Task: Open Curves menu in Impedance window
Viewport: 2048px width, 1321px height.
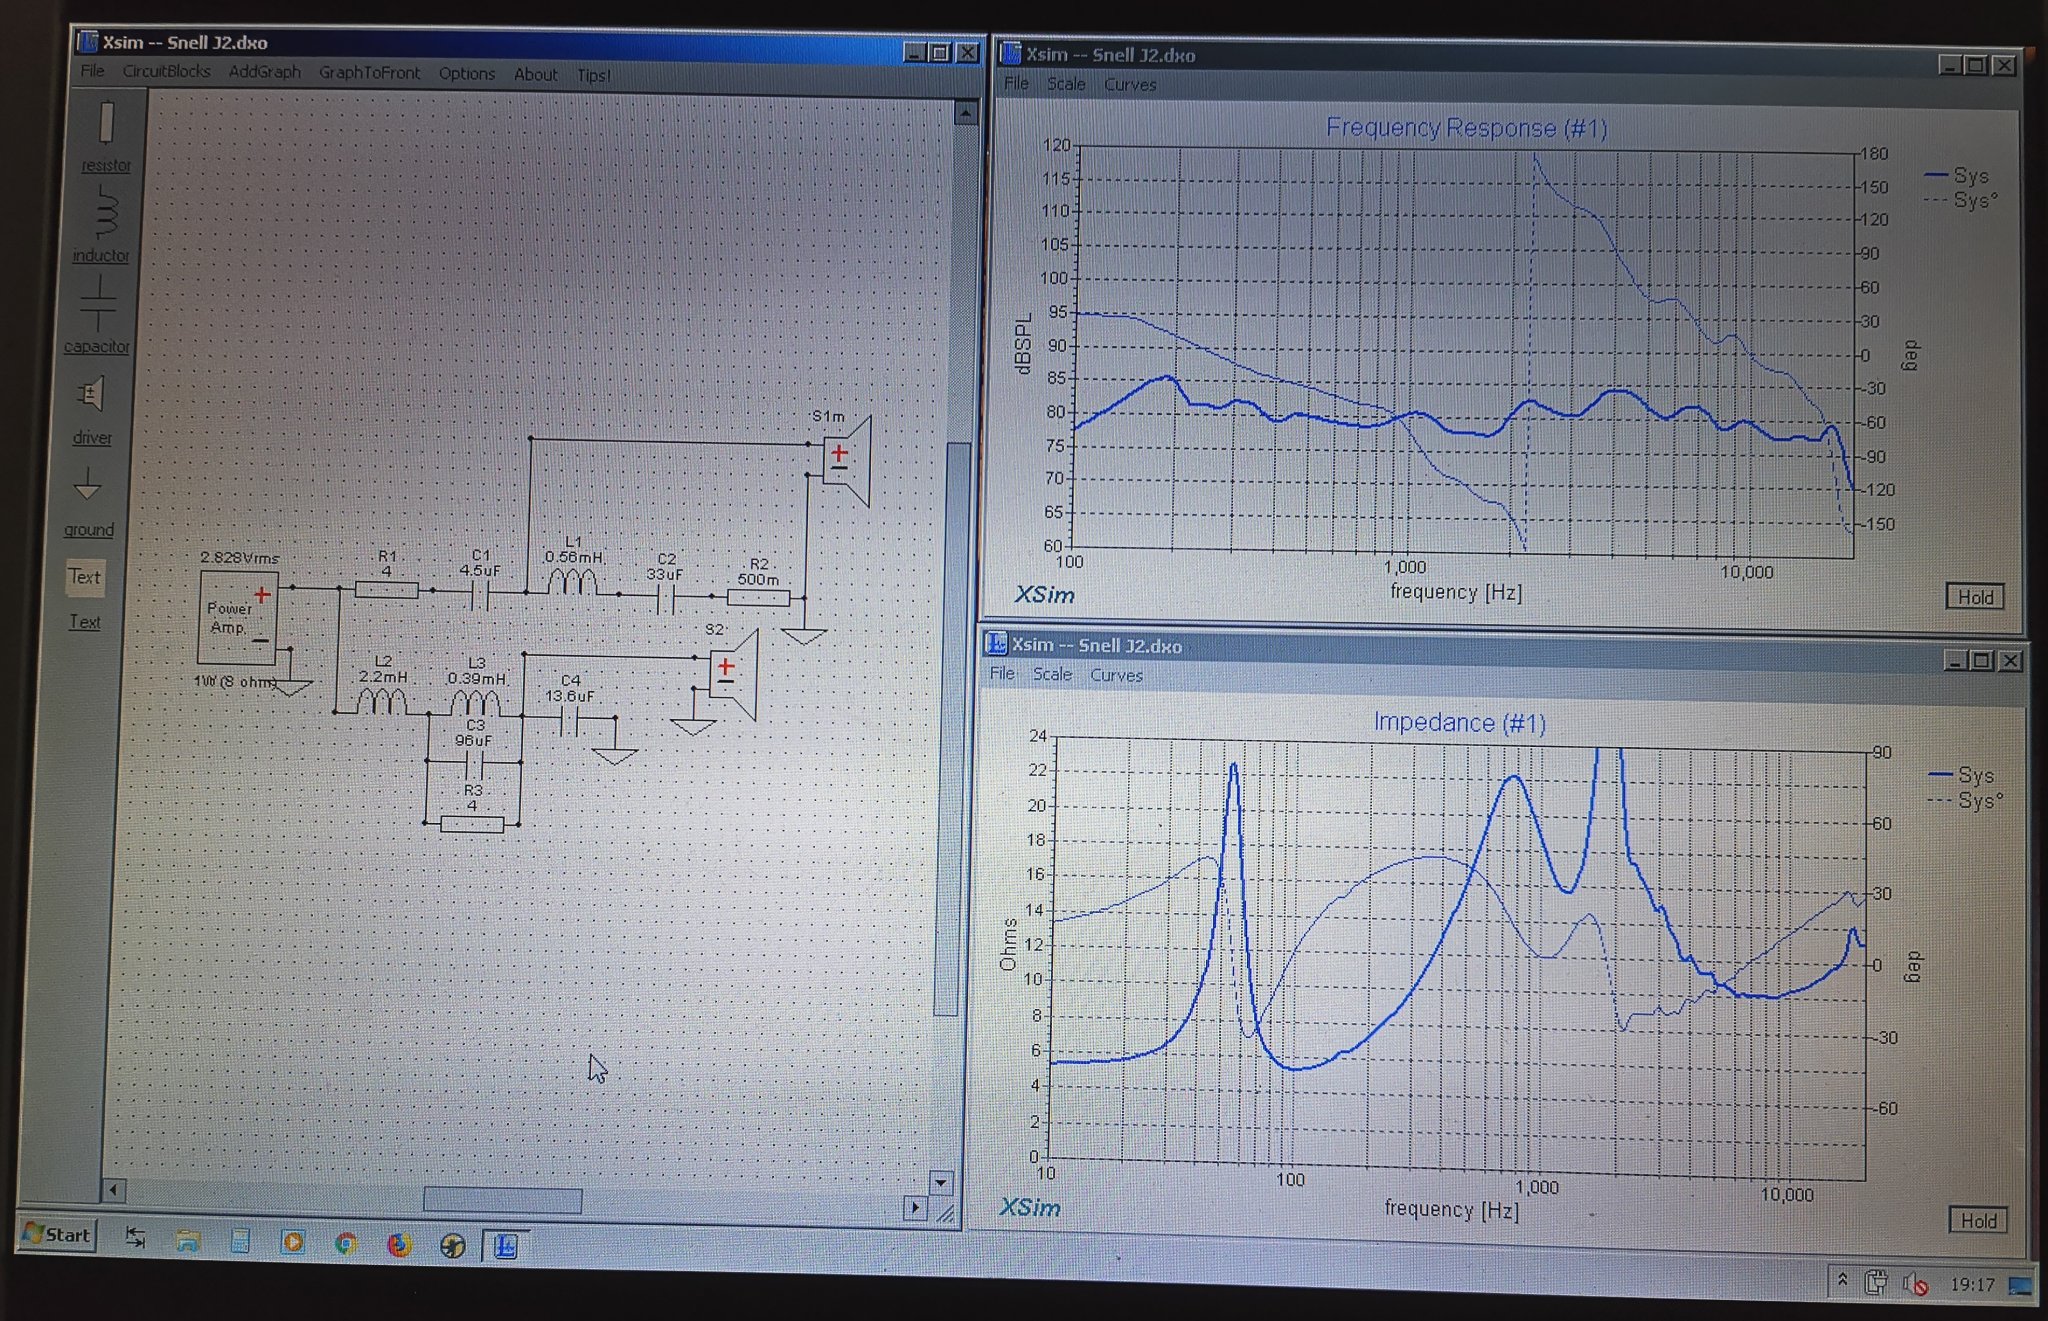Action: pos(1116,675)
